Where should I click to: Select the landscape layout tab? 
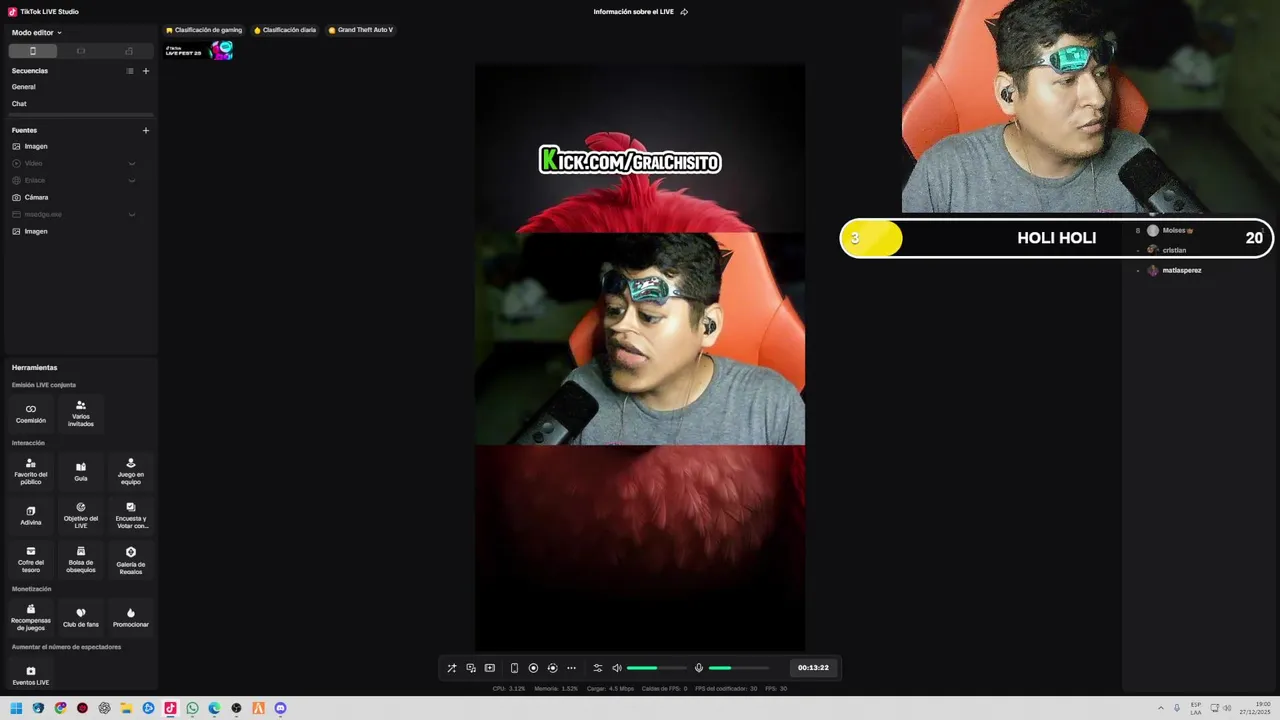click(x=81, y=51)
